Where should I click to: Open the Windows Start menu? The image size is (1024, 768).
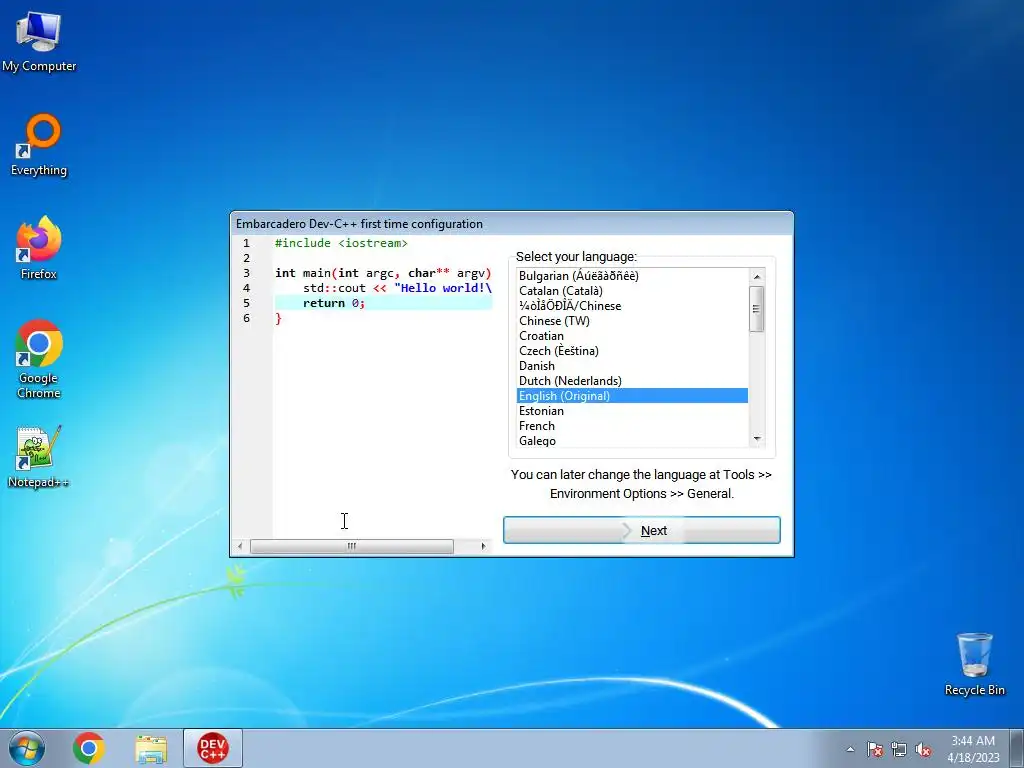pos(27,748)
